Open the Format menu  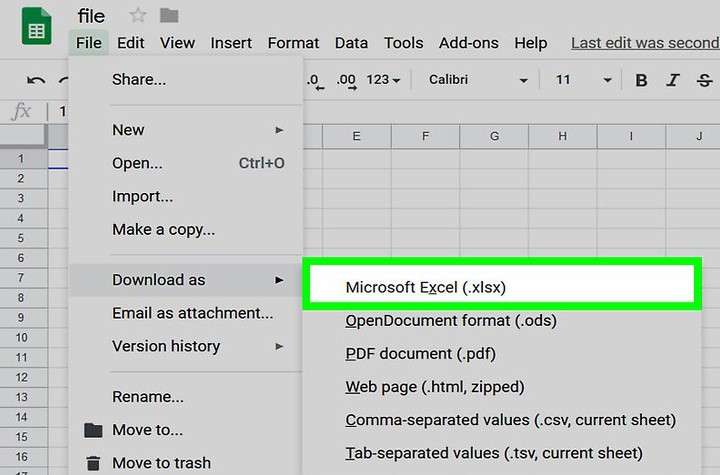(293, 43)
